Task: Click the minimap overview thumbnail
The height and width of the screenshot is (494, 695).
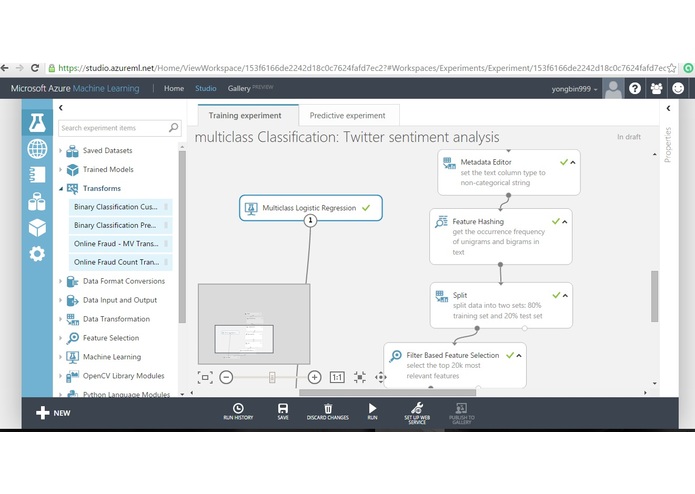Action: (x=254, y=324)
